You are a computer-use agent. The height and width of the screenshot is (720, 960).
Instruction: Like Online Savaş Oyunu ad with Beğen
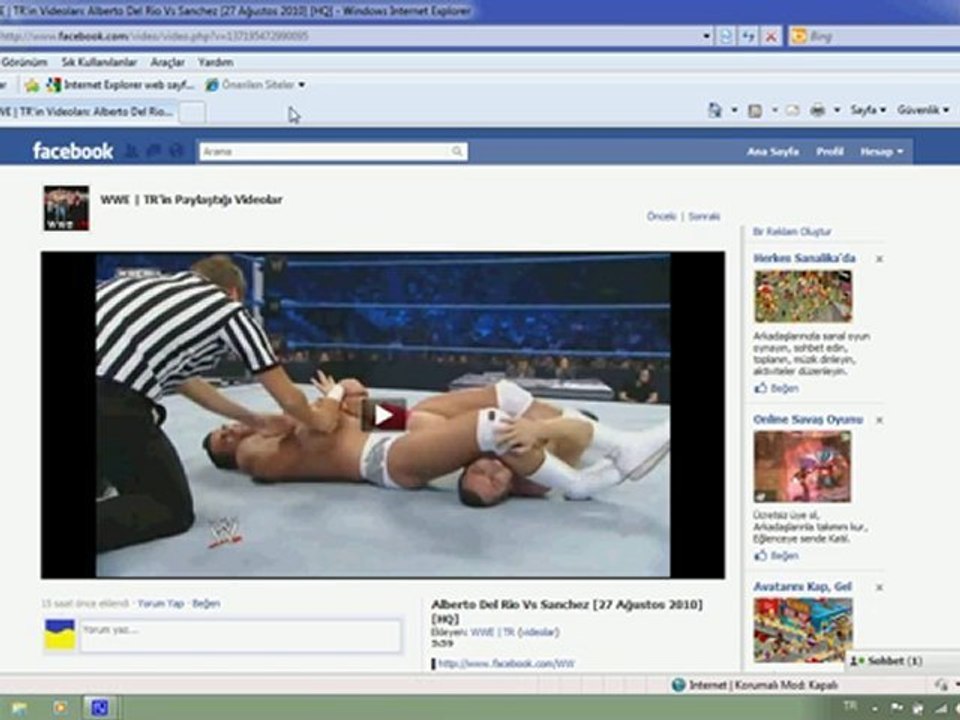[x=776, y=556]
